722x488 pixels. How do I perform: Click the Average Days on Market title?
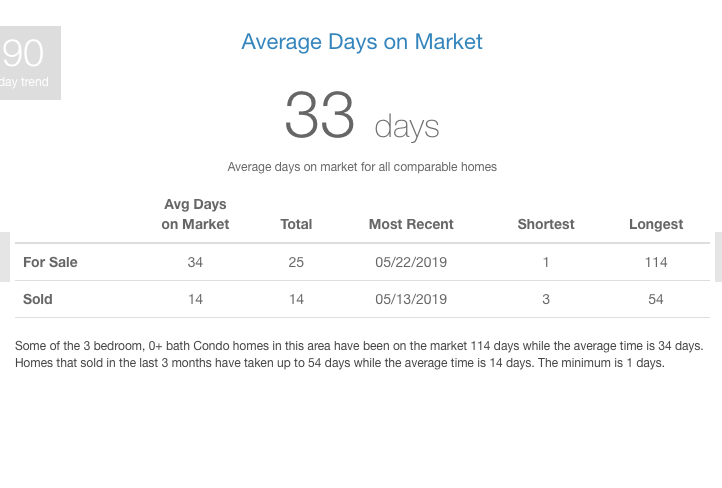pyautogui.click(x=362, y=42)
